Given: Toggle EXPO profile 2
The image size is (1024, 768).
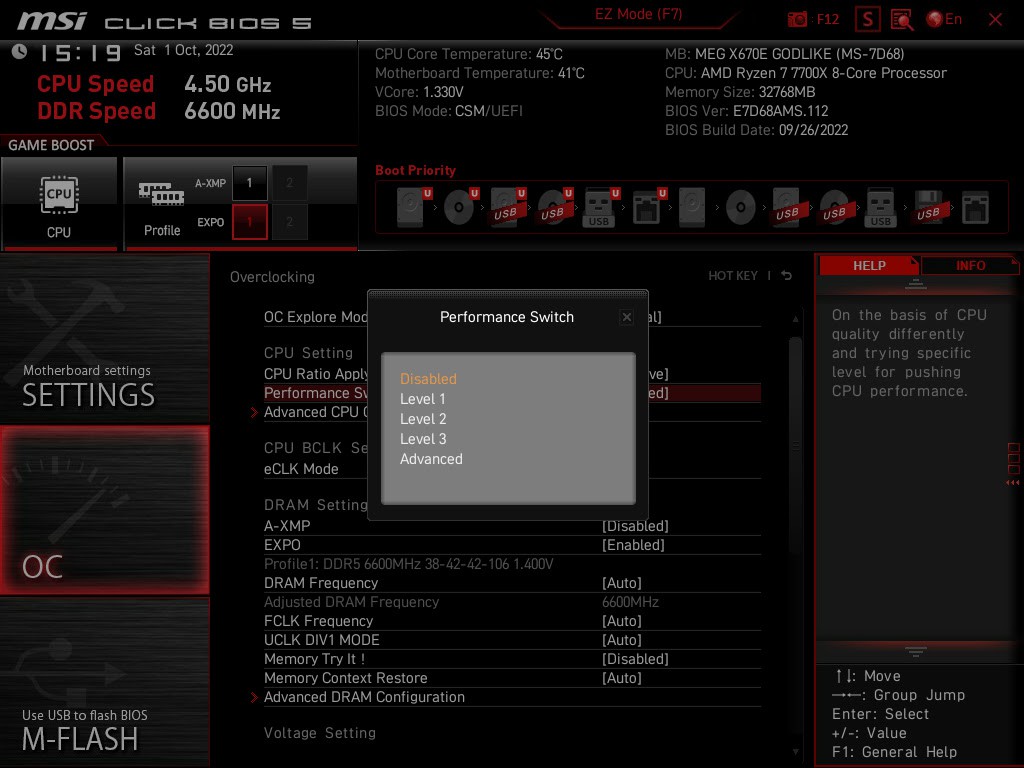Looking at the screenshot, I should (x=289, y=222).
